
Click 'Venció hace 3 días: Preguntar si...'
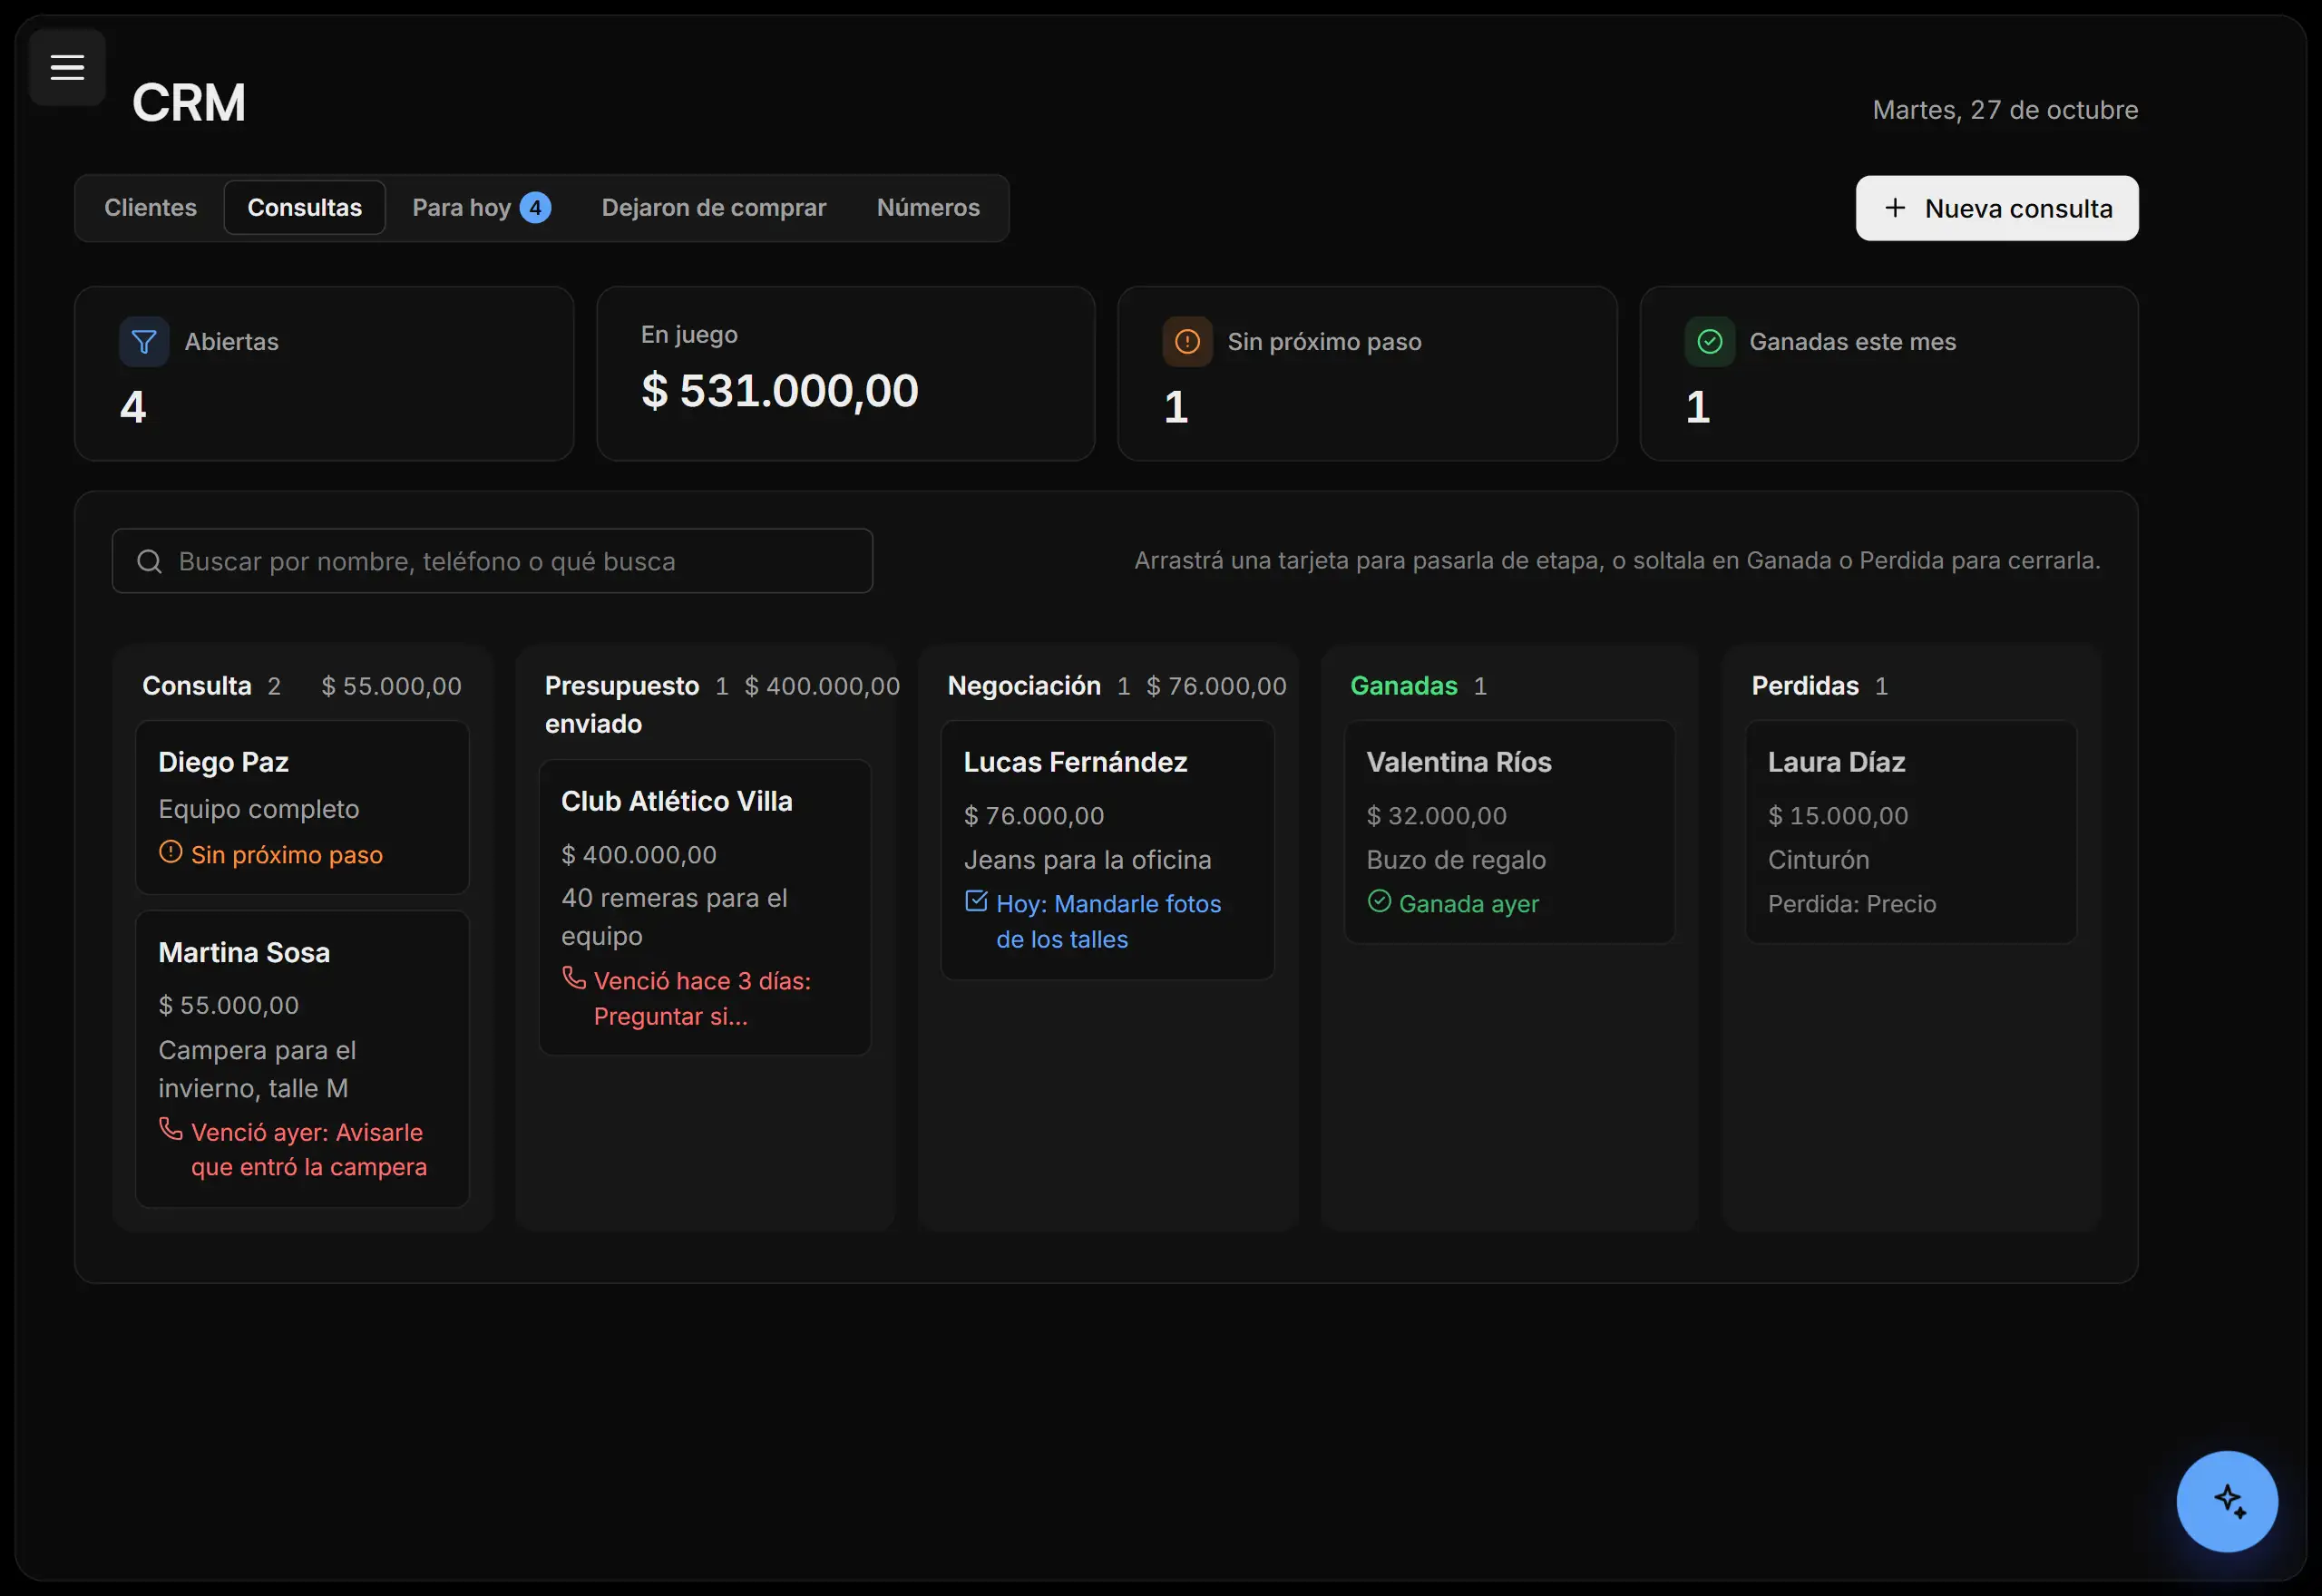click(x=702, y=998)
